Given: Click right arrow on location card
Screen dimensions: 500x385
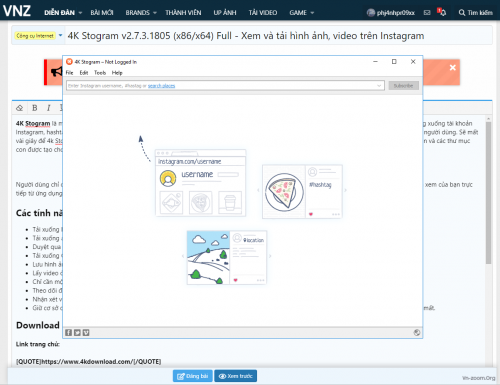Looking at the screenshot, I should (270, 256).
